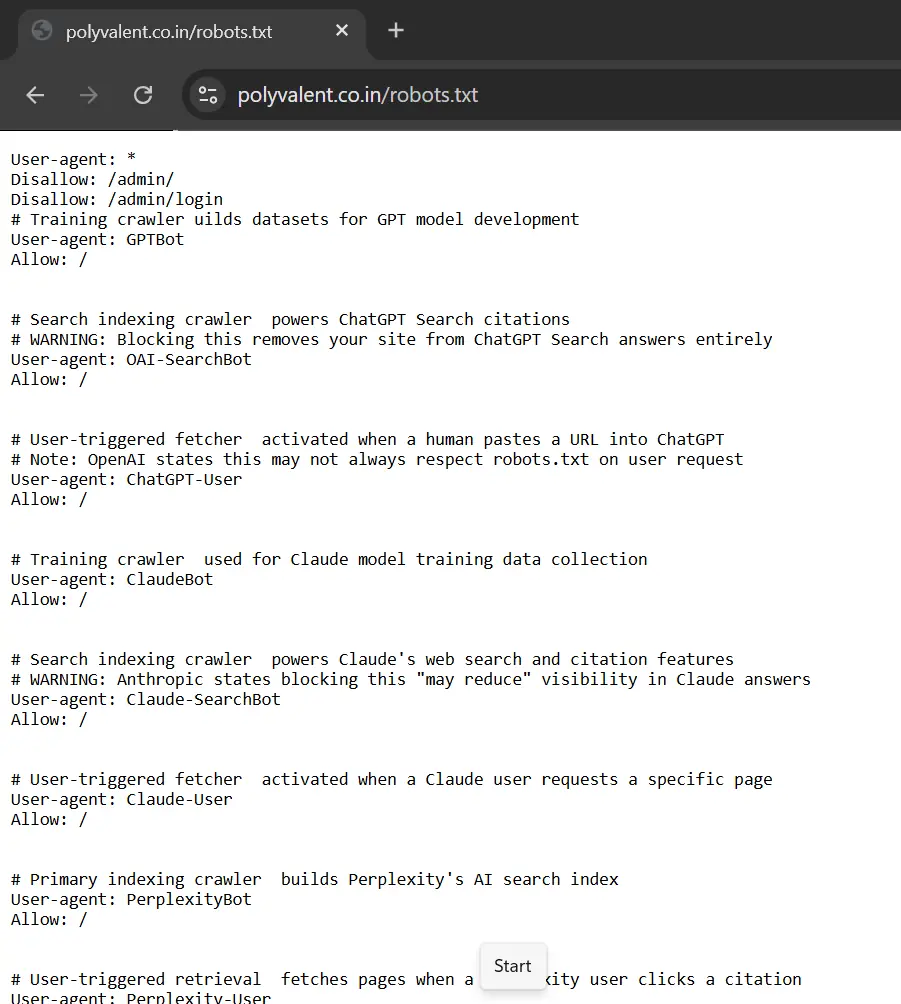Click the WARNING line about ChatGPT Search answers
Viewport: 901px width, 1004px height.
(391, 339)
